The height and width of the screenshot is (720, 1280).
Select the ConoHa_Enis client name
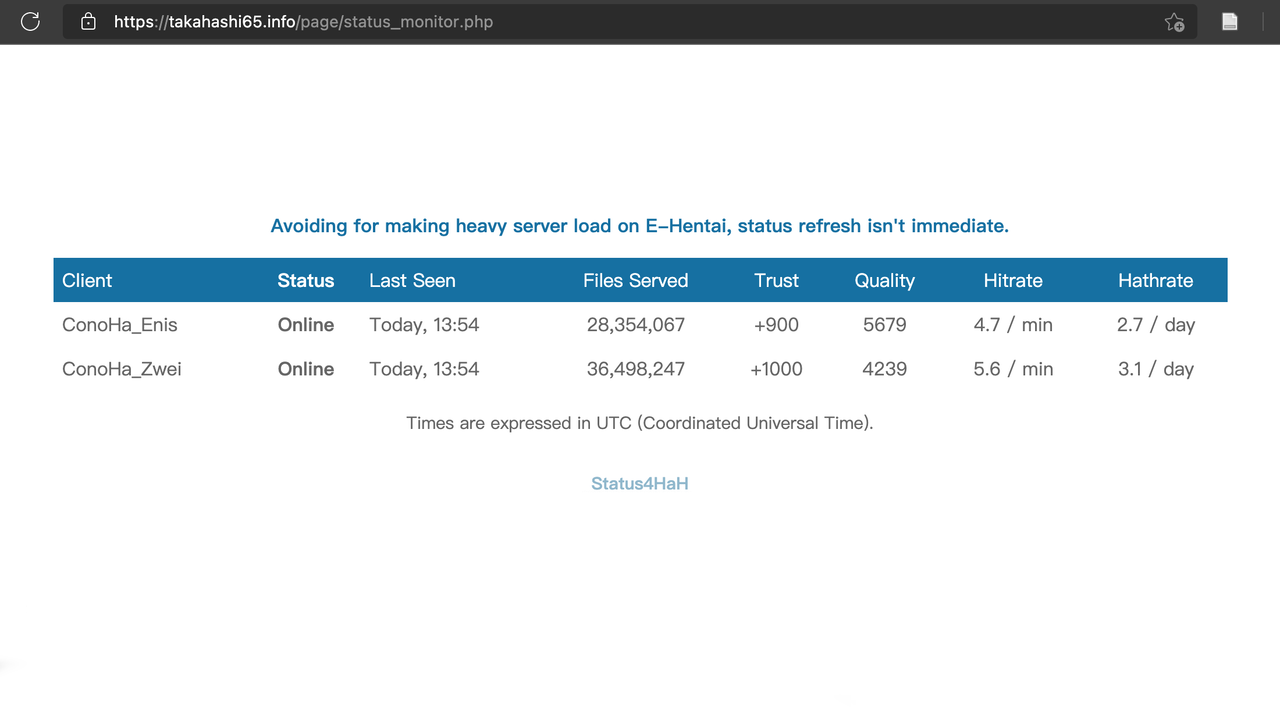coord(120,325)
